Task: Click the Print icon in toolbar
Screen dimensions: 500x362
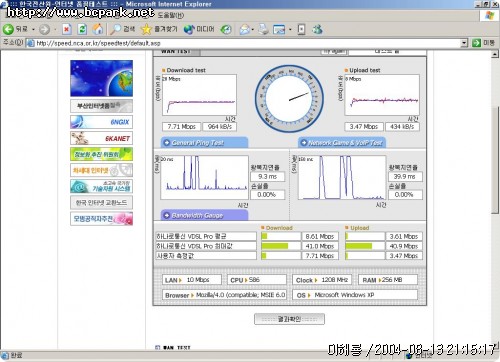Action: click(263, 29)
